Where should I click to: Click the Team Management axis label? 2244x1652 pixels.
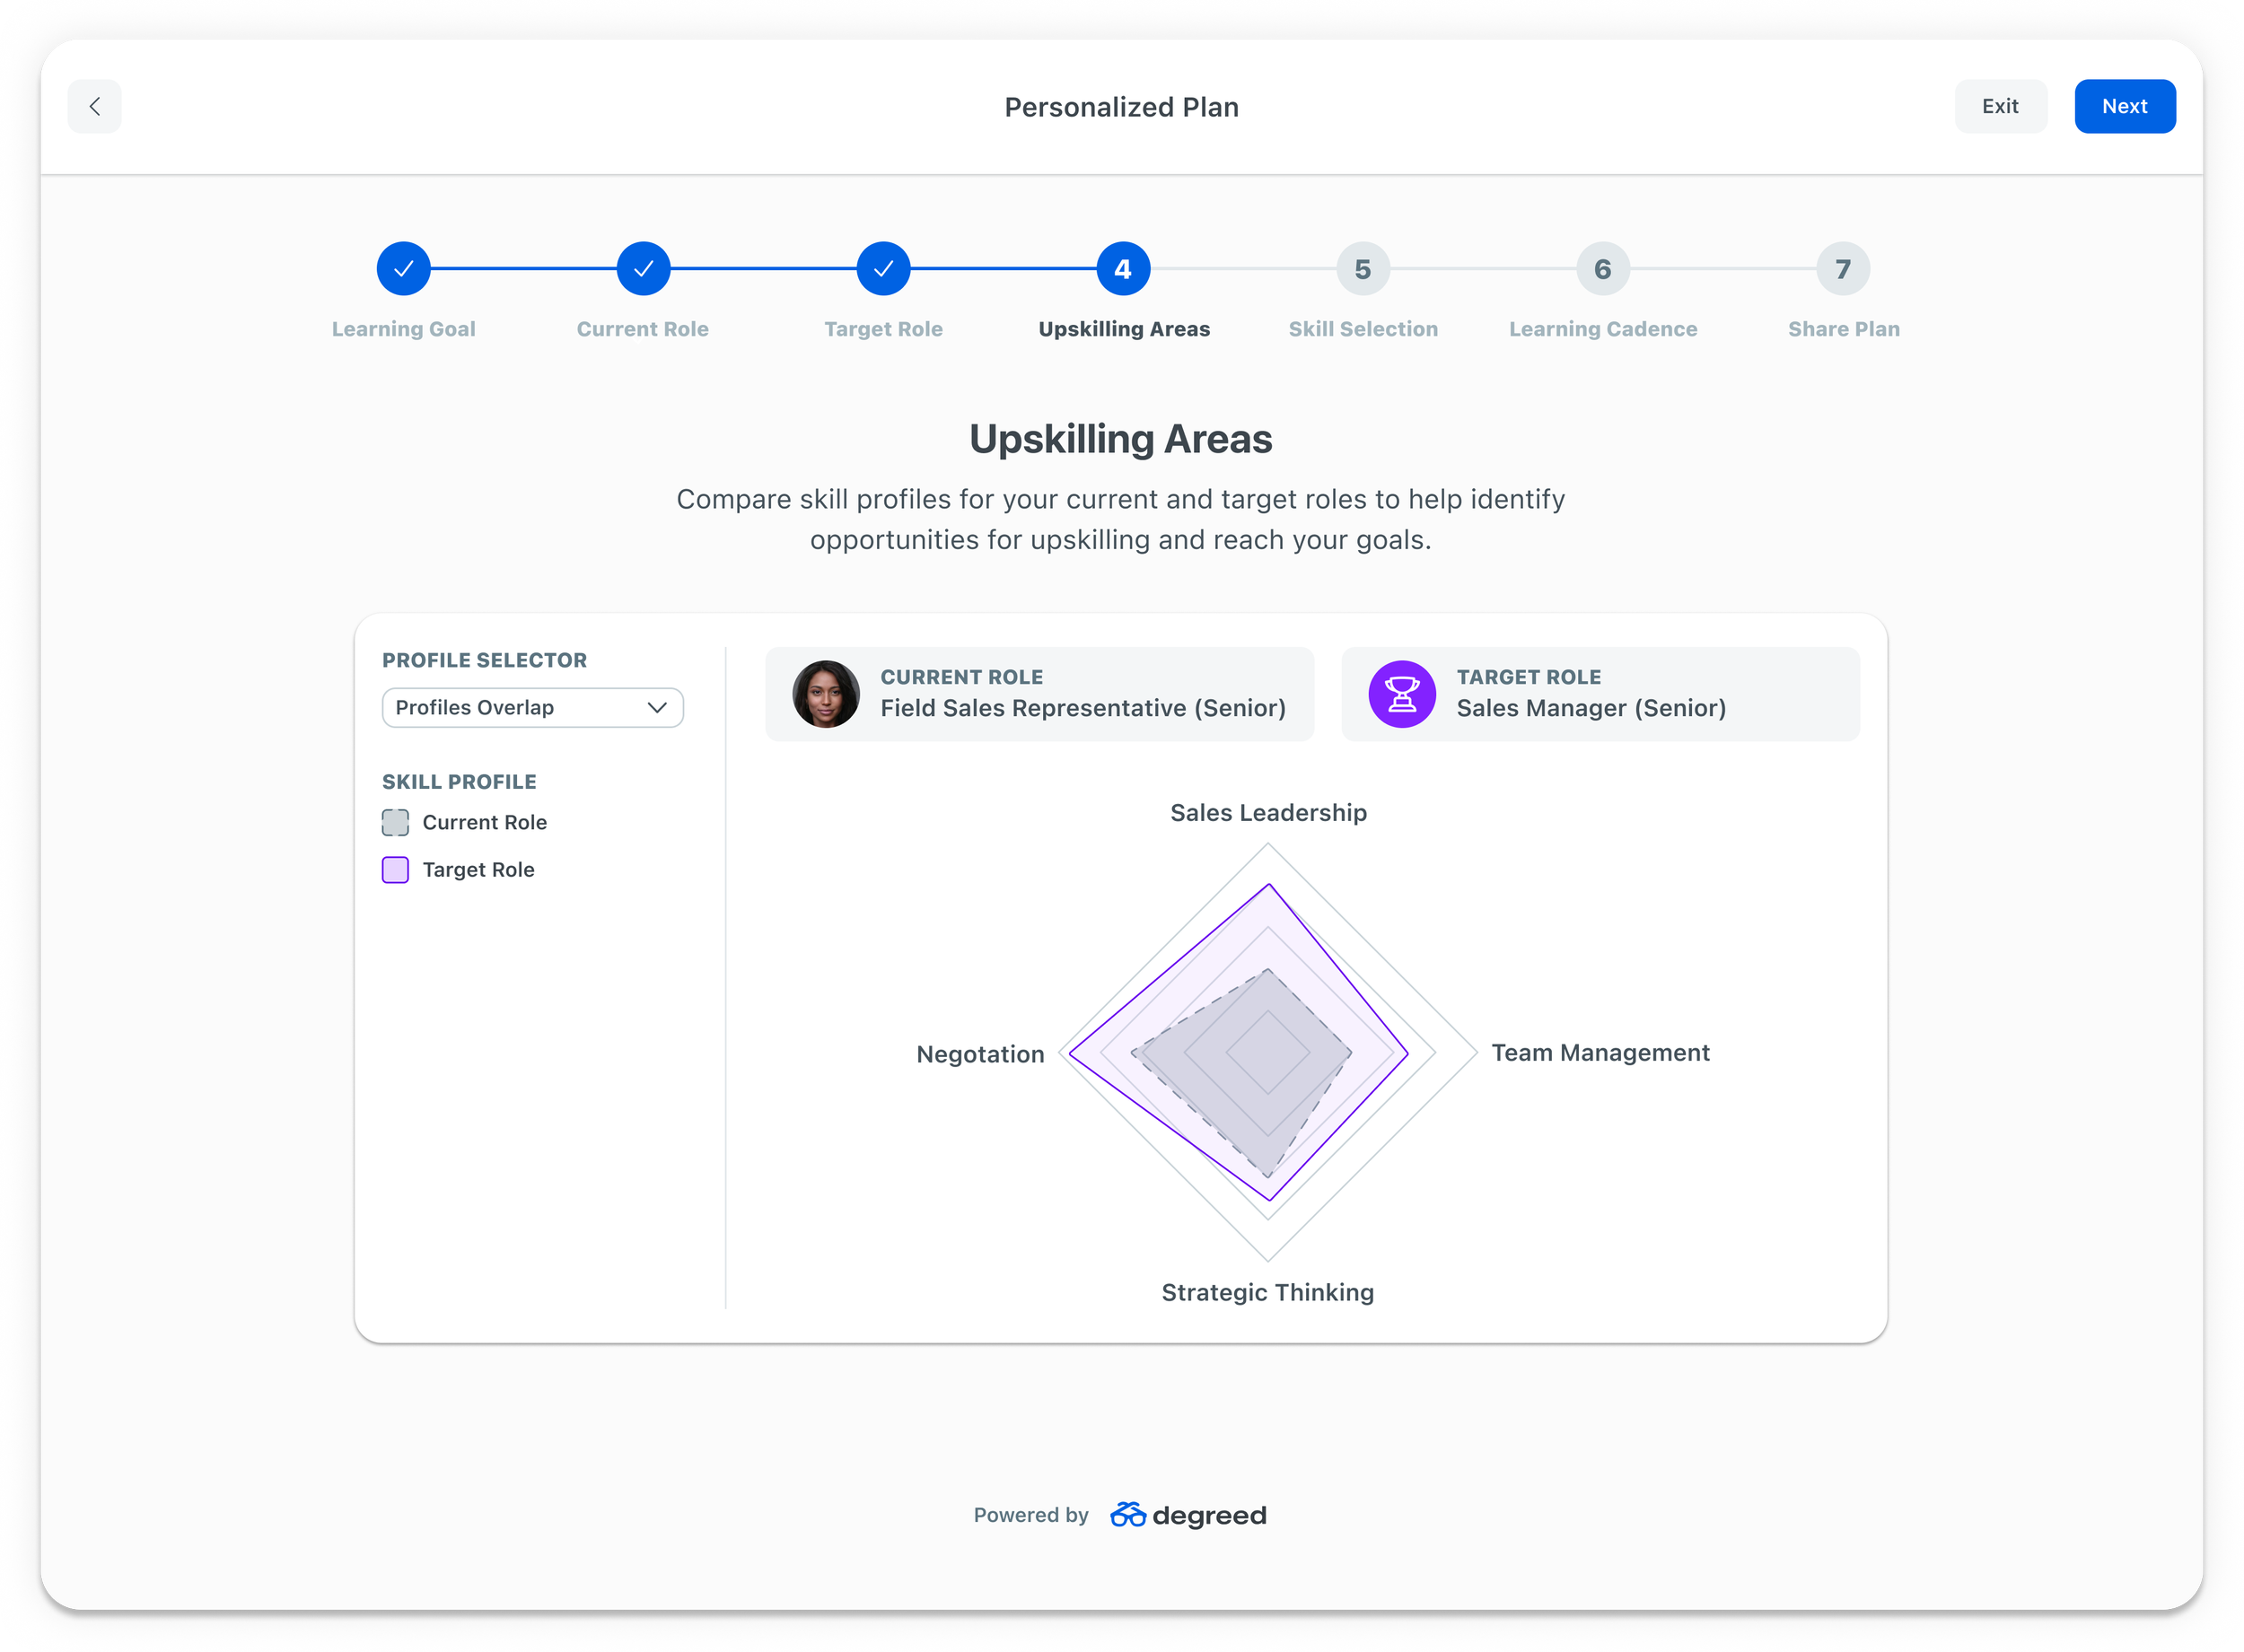[x=1600, y=1053]
